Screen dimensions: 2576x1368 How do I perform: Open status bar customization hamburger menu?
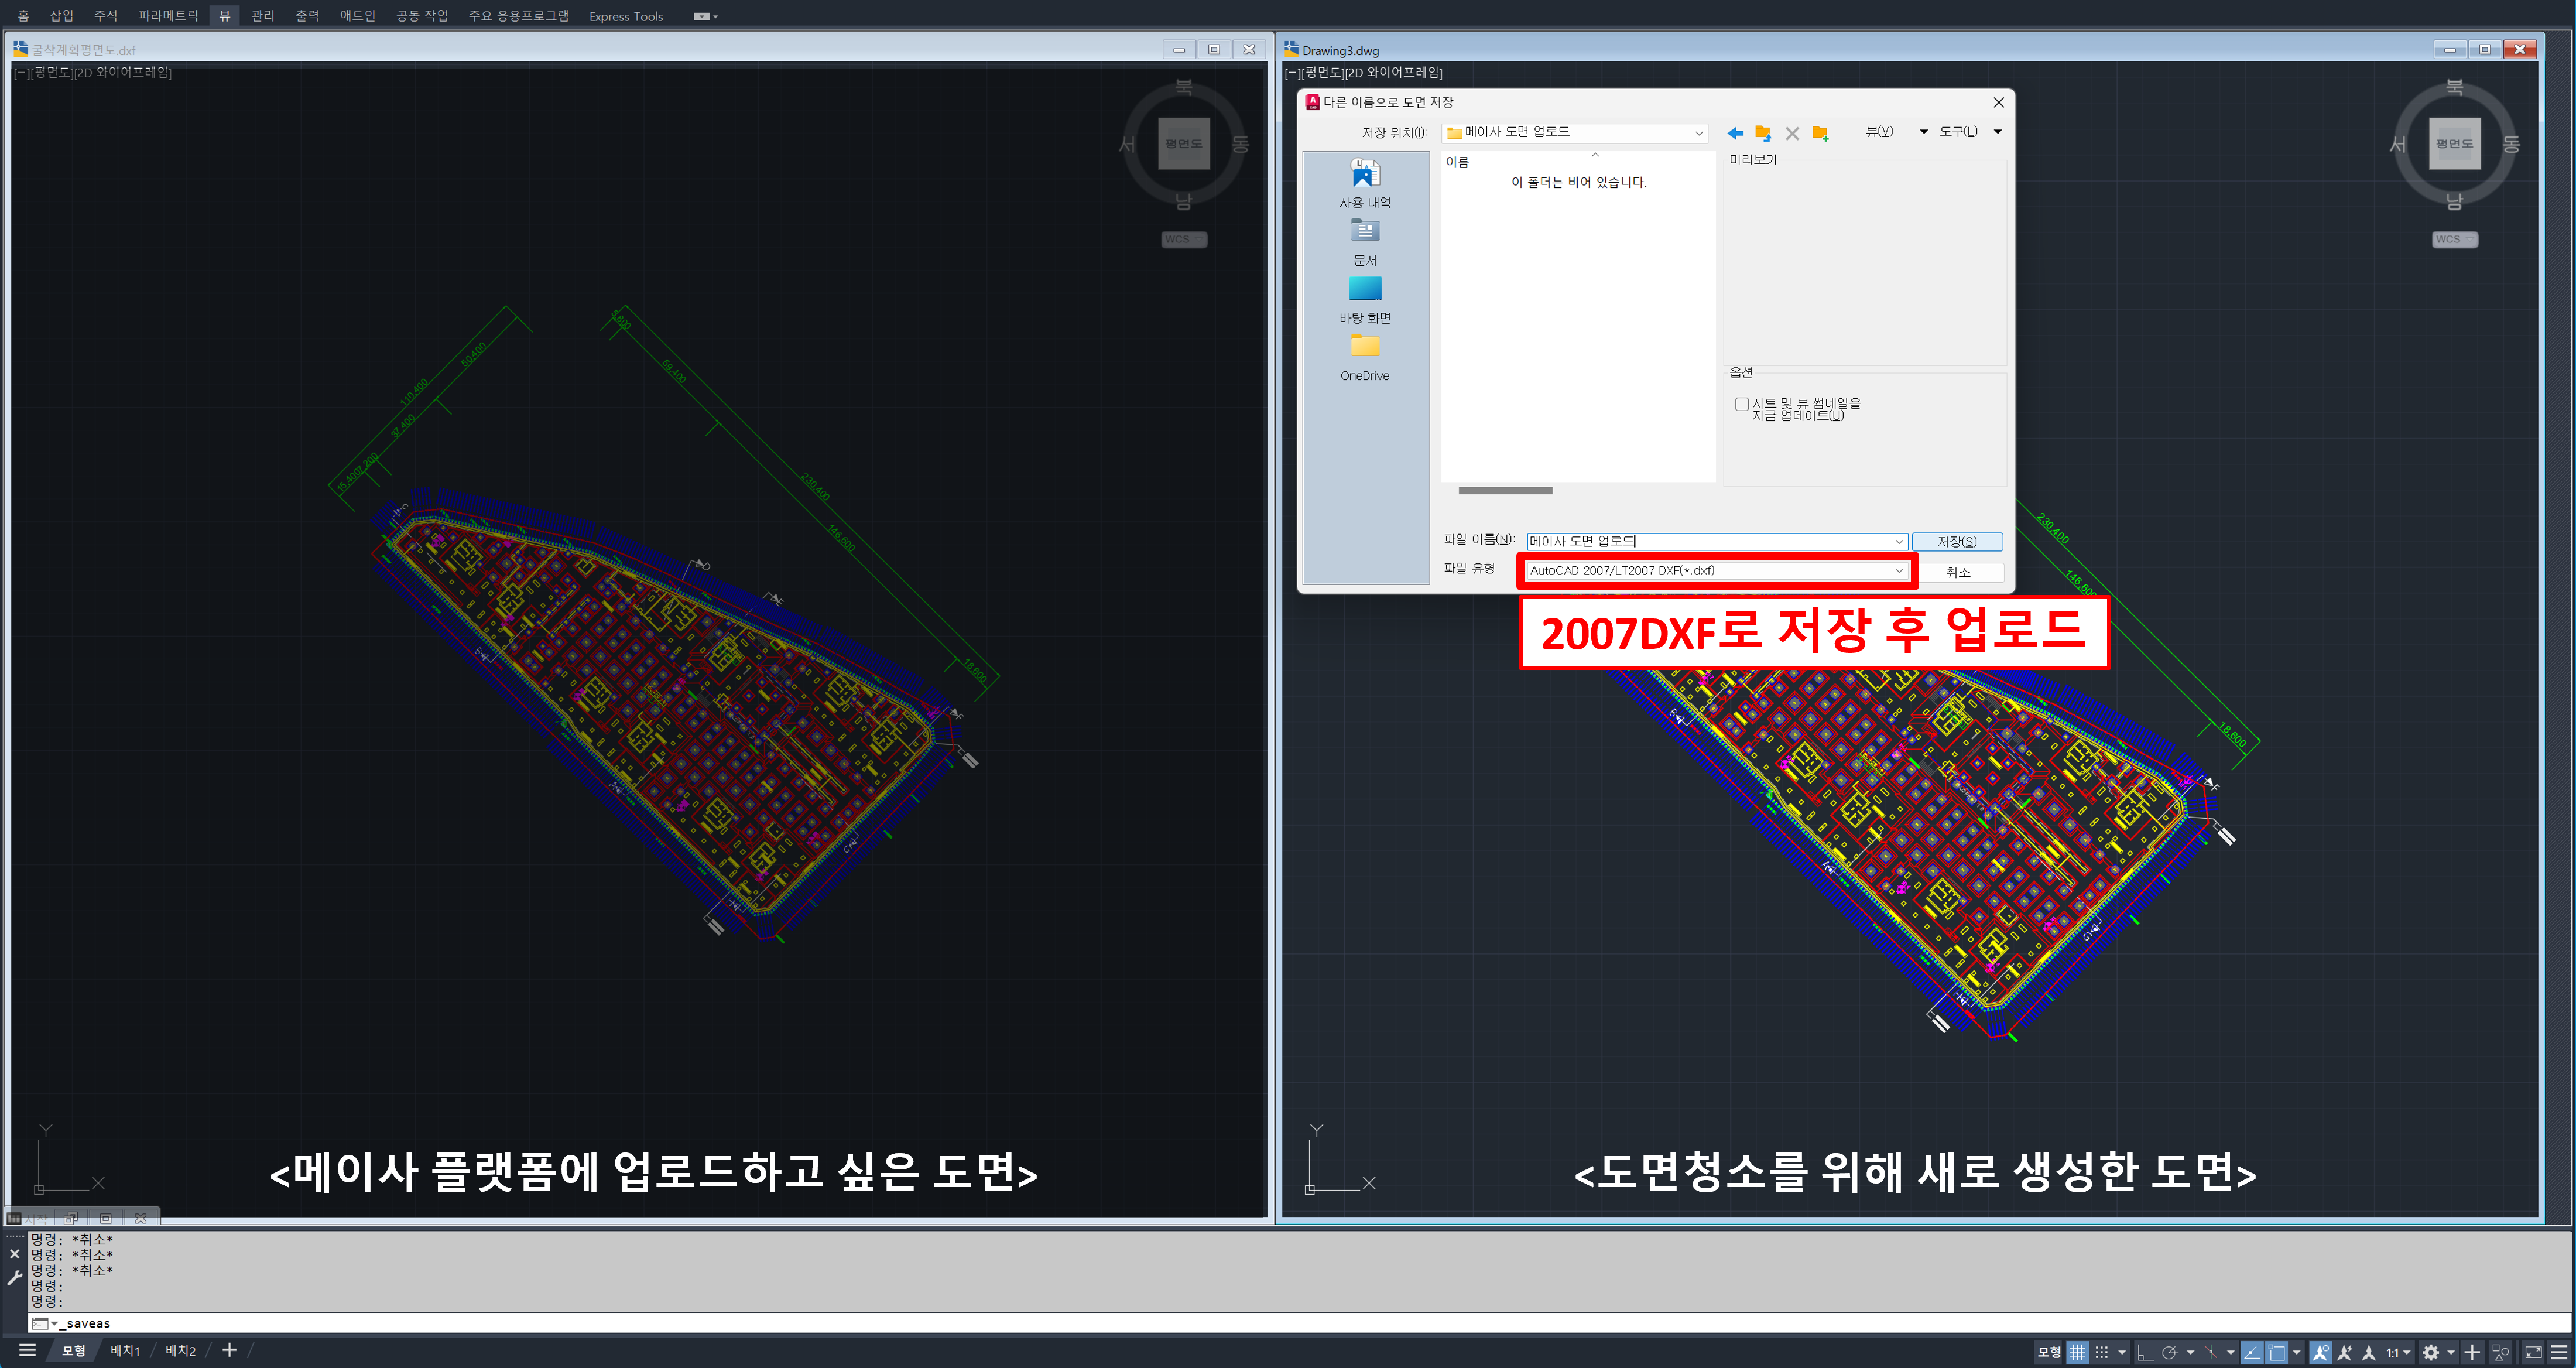click(x=2559, y=1353)
